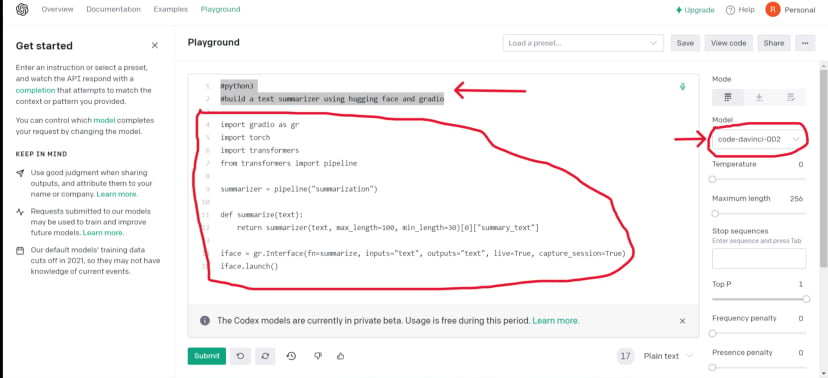The width and height of the screenshot is (828, 378).
Task: Open the Personal account avatar
Action: coord(773,10)
